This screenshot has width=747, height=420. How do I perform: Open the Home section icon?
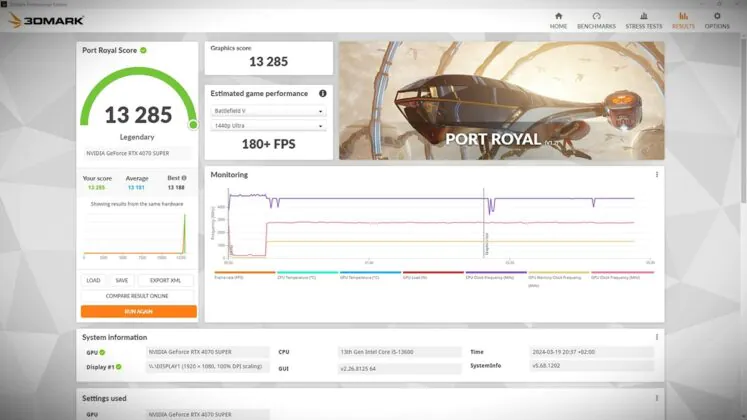[x=558, y=16]
